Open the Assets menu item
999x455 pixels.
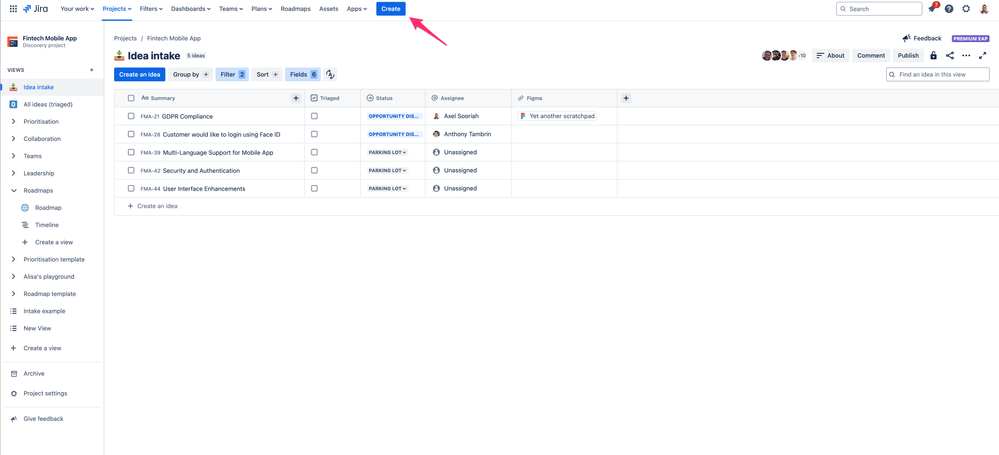tap(329, 9)
